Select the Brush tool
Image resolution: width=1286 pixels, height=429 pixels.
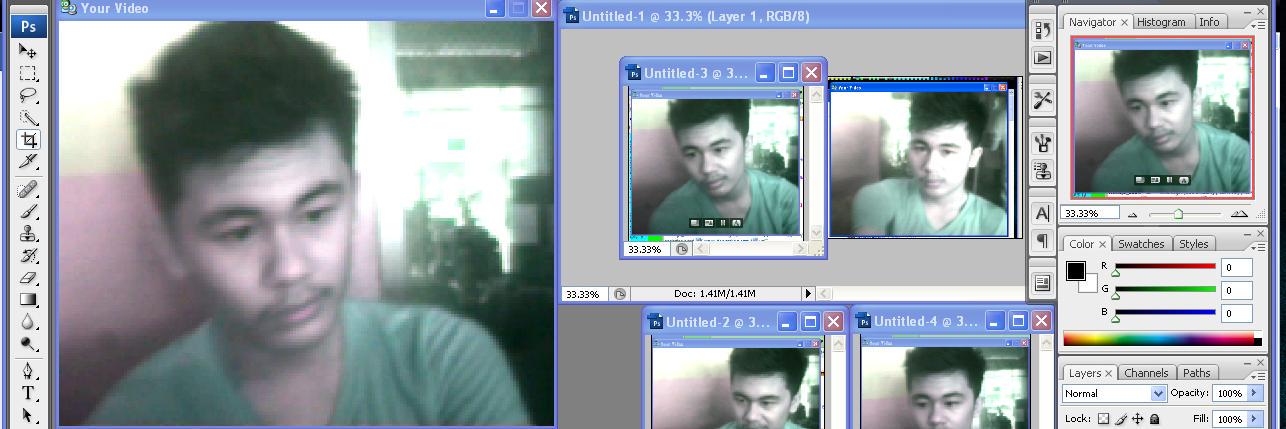click(x=28, y=211)
